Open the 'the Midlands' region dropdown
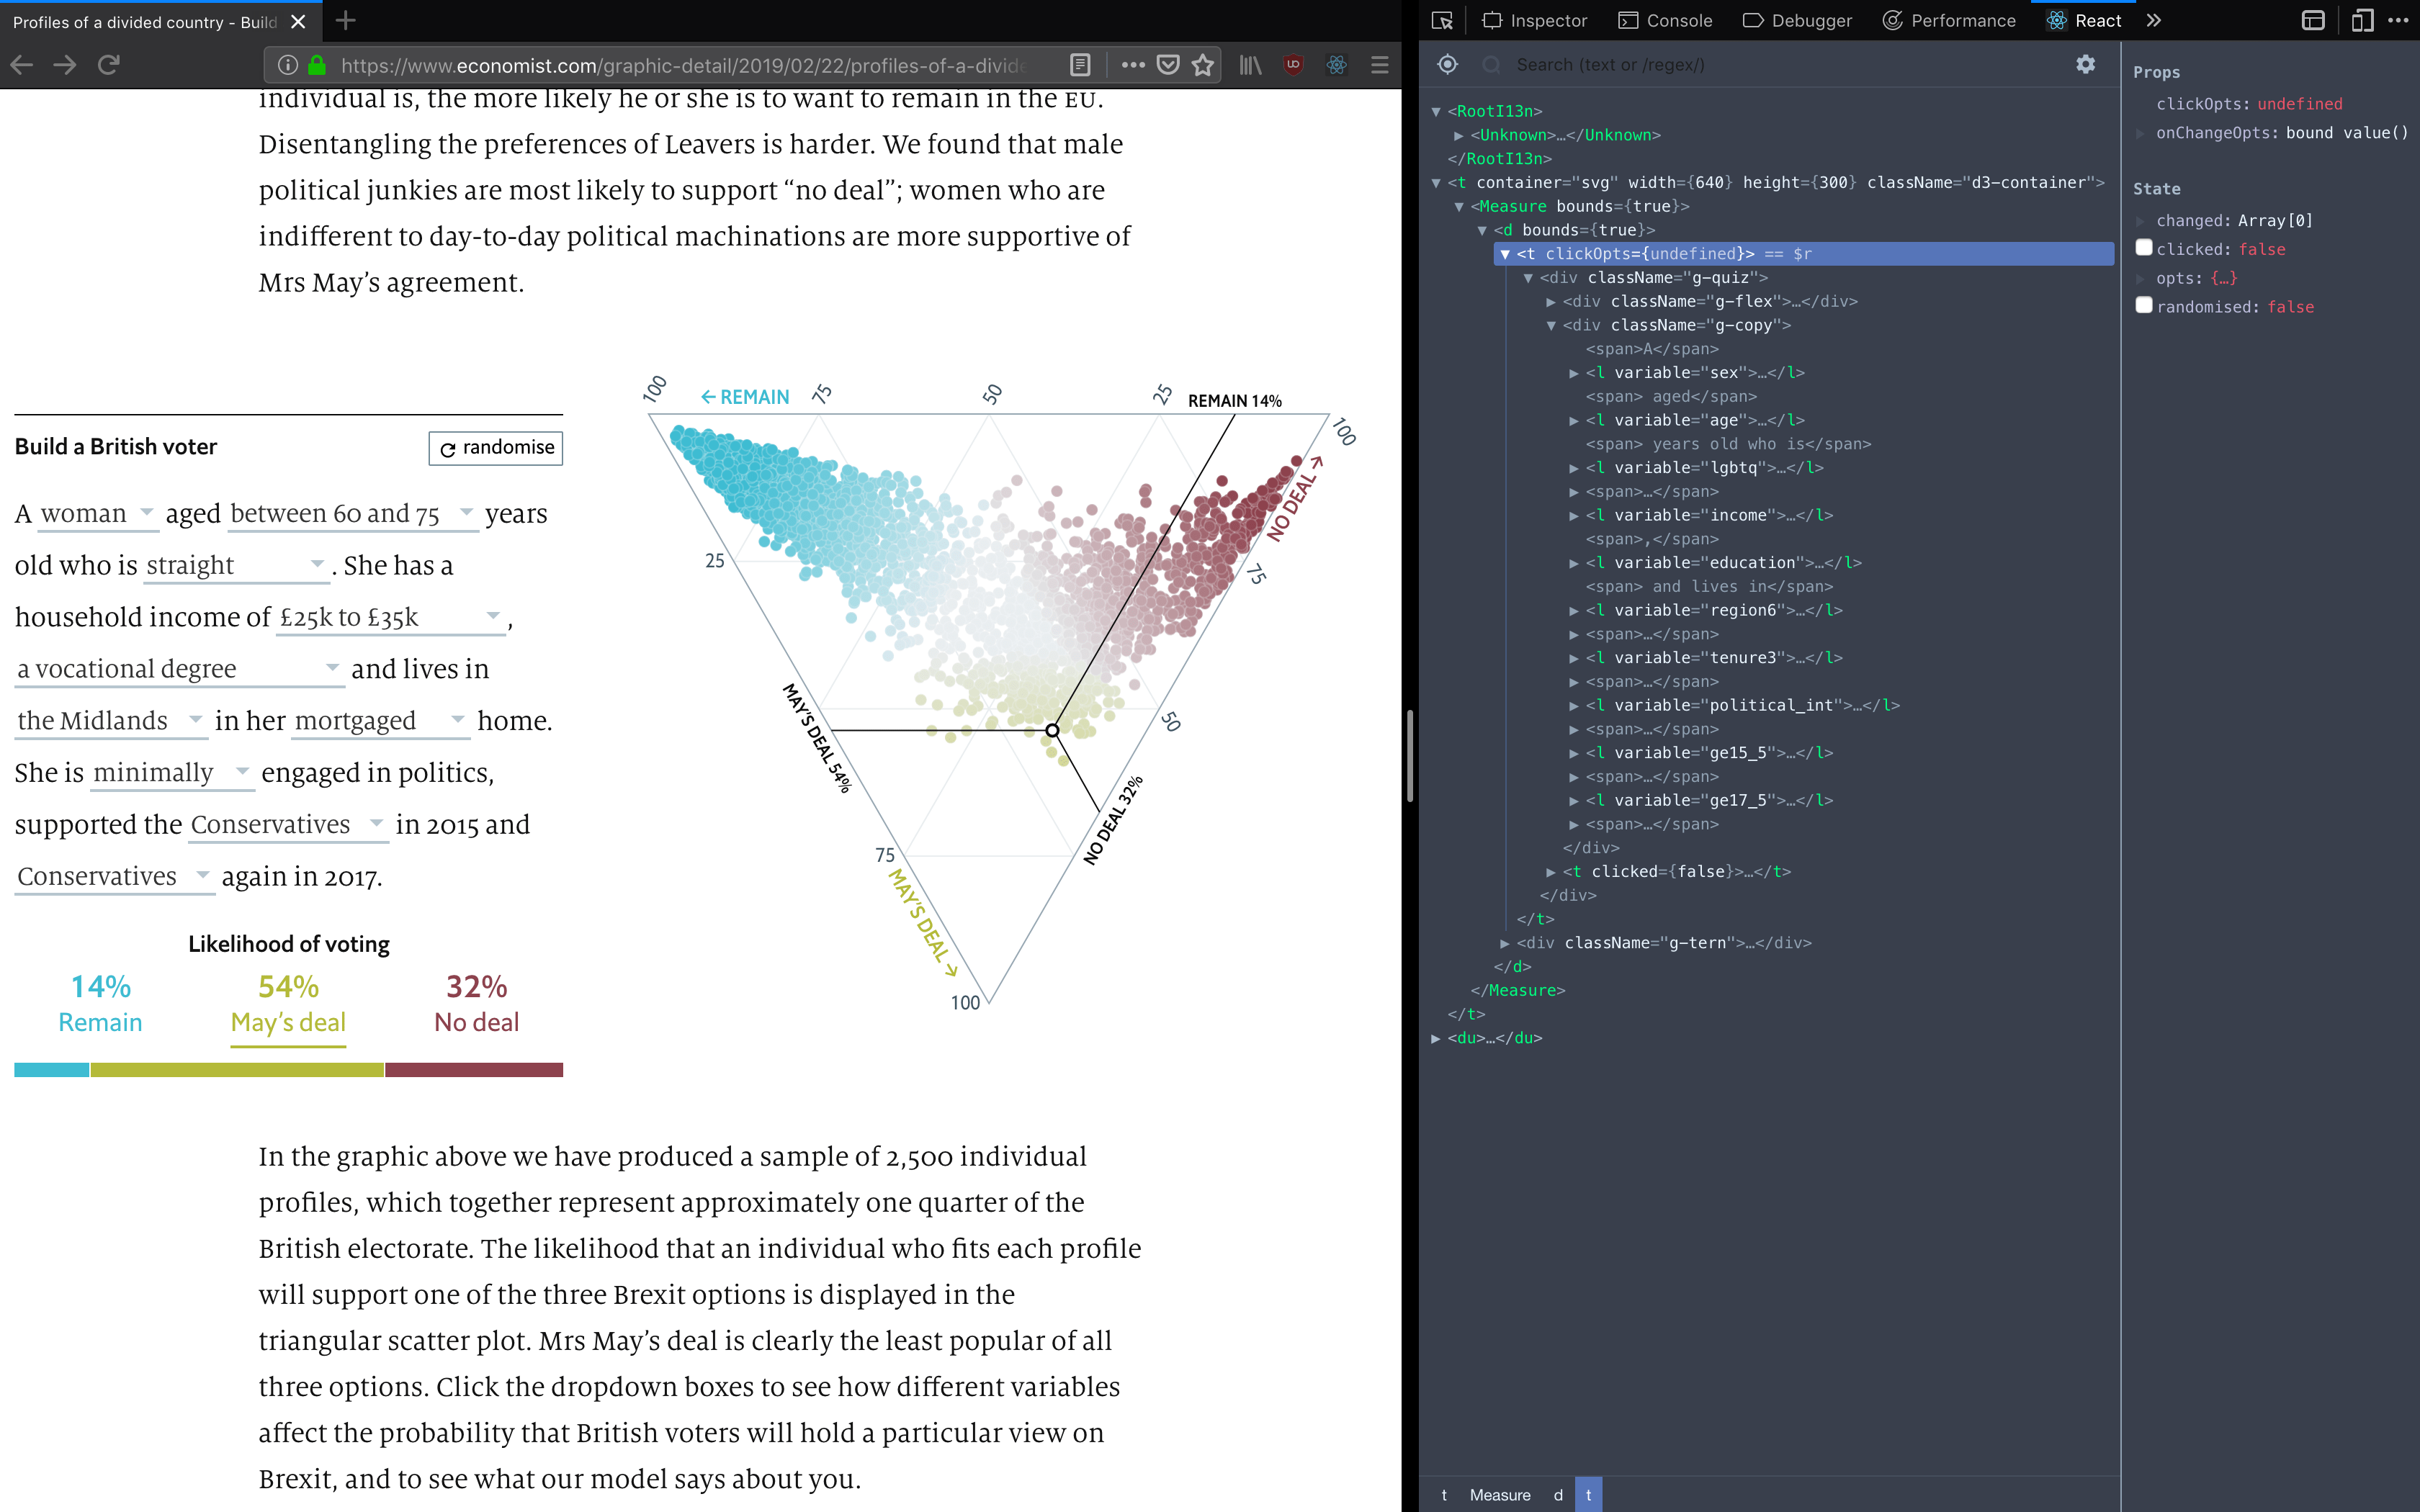2420x1512 pixels. pos(110,721)
